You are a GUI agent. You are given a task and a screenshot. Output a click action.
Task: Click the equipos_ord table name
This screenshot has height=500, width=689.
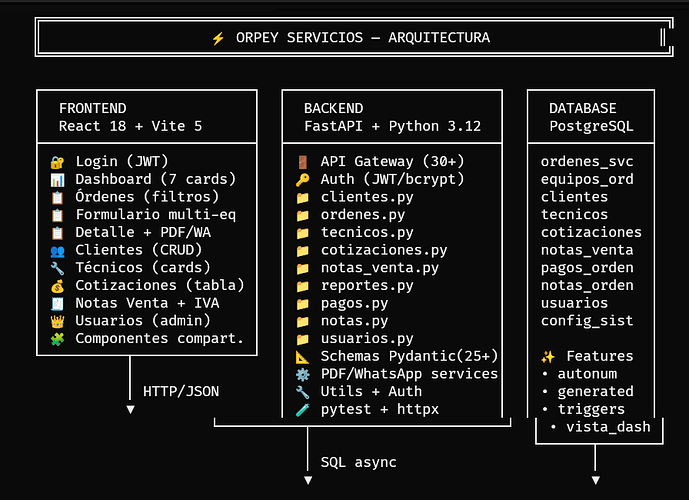pos(587,179)
